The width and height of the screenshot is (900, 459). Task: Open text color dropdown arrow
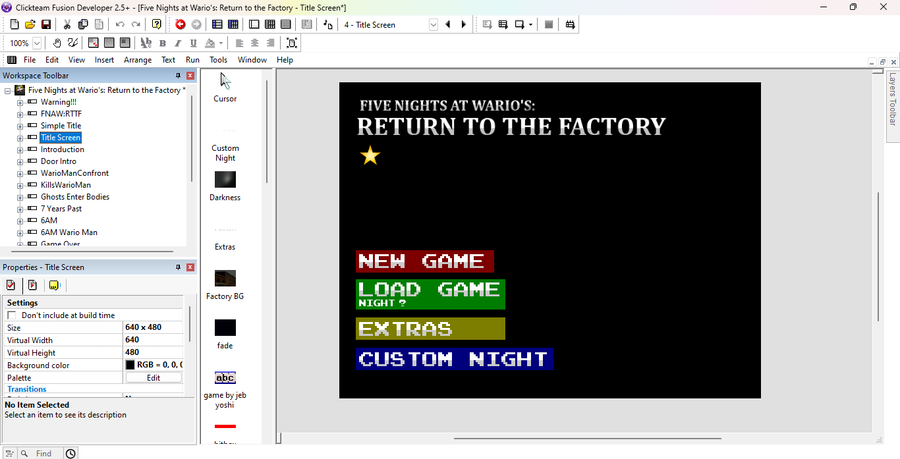pyautogui.click(x=221, y=42)
